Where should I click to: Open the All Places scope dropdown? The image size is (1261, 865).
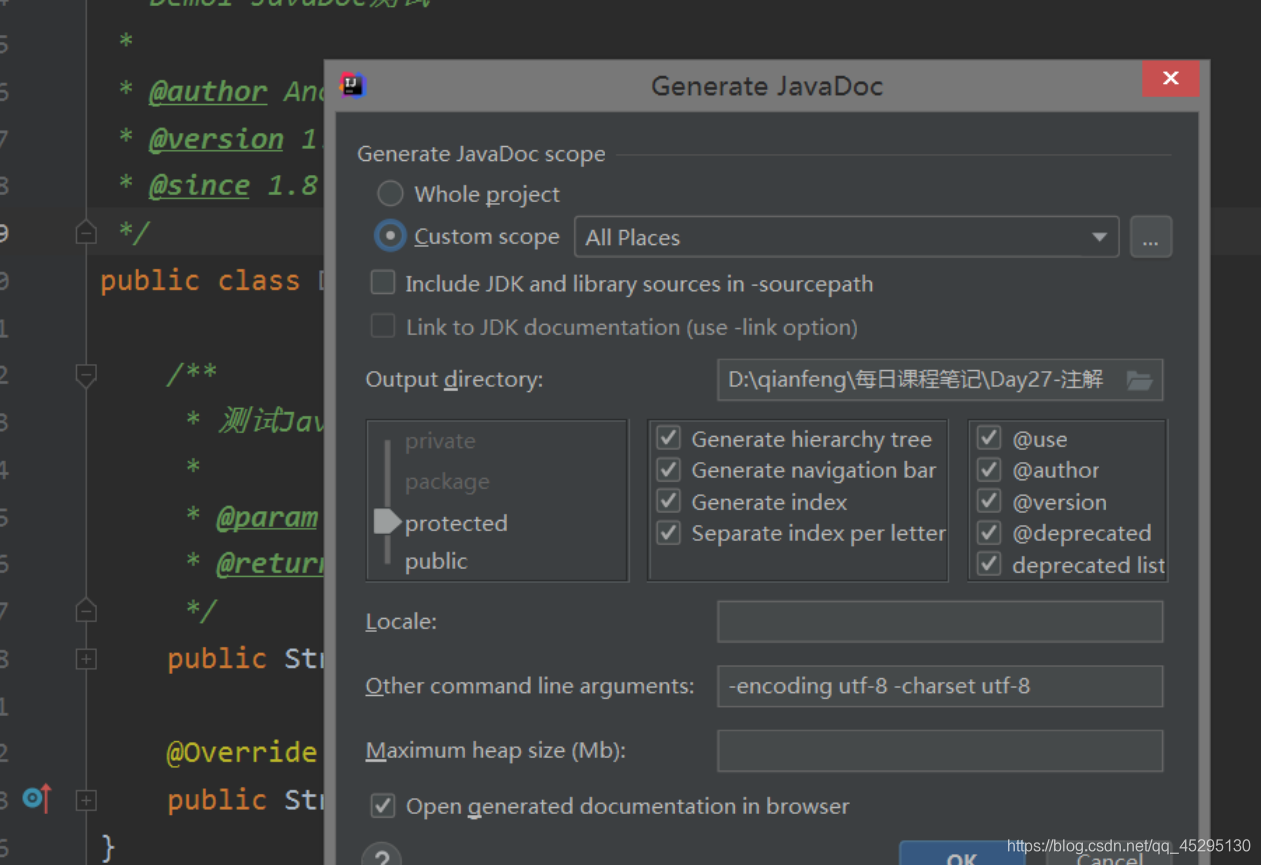(846, 237)
